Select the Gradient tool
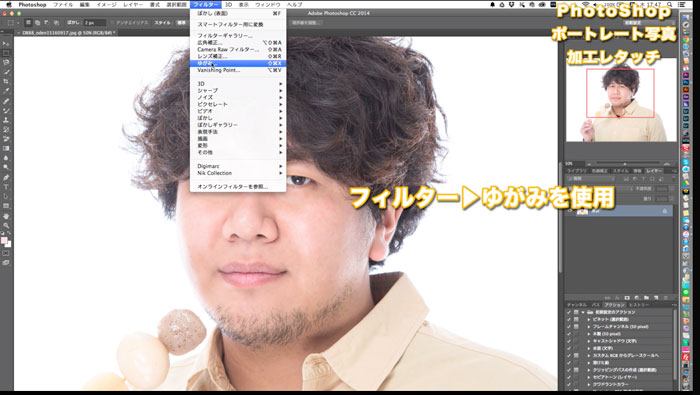700x395 pixels. point(6,148)
